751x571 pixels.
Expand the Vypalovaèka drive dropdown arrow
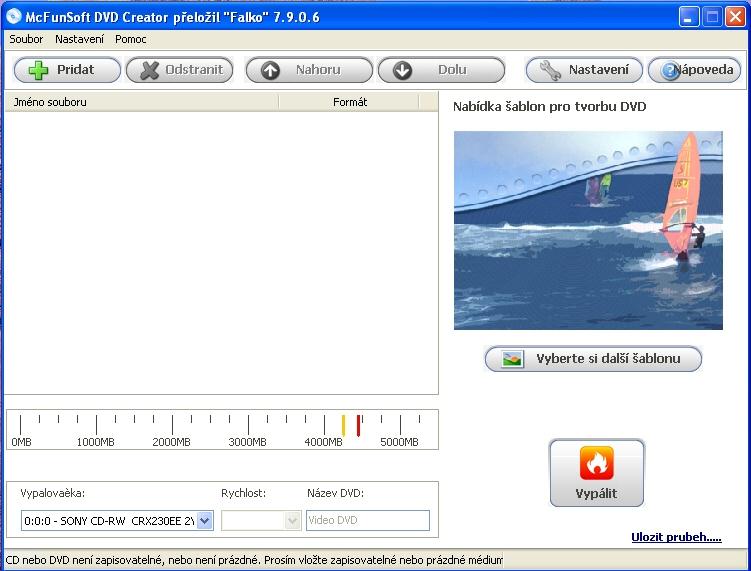(x=205, y=520)
